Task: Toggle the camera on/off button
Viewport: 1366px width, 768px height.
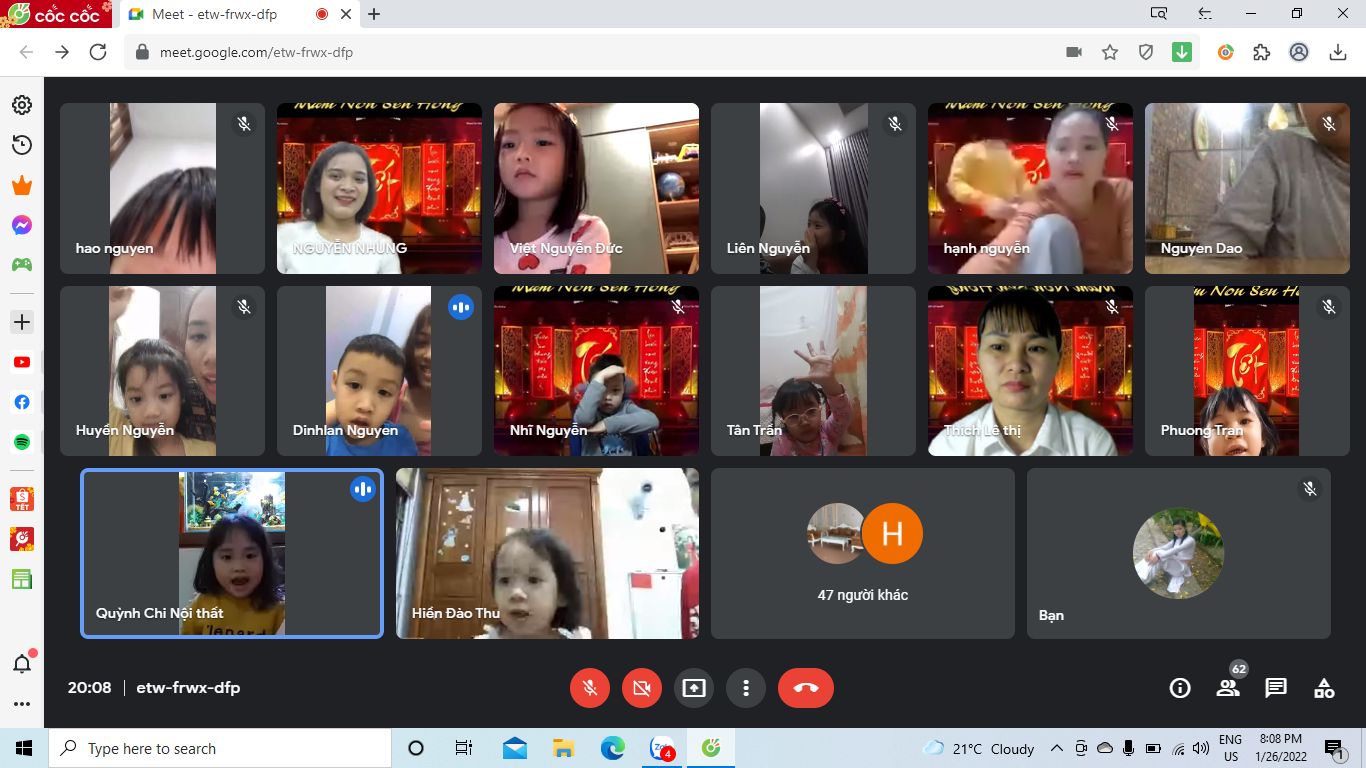Action: tap(642, 688)
